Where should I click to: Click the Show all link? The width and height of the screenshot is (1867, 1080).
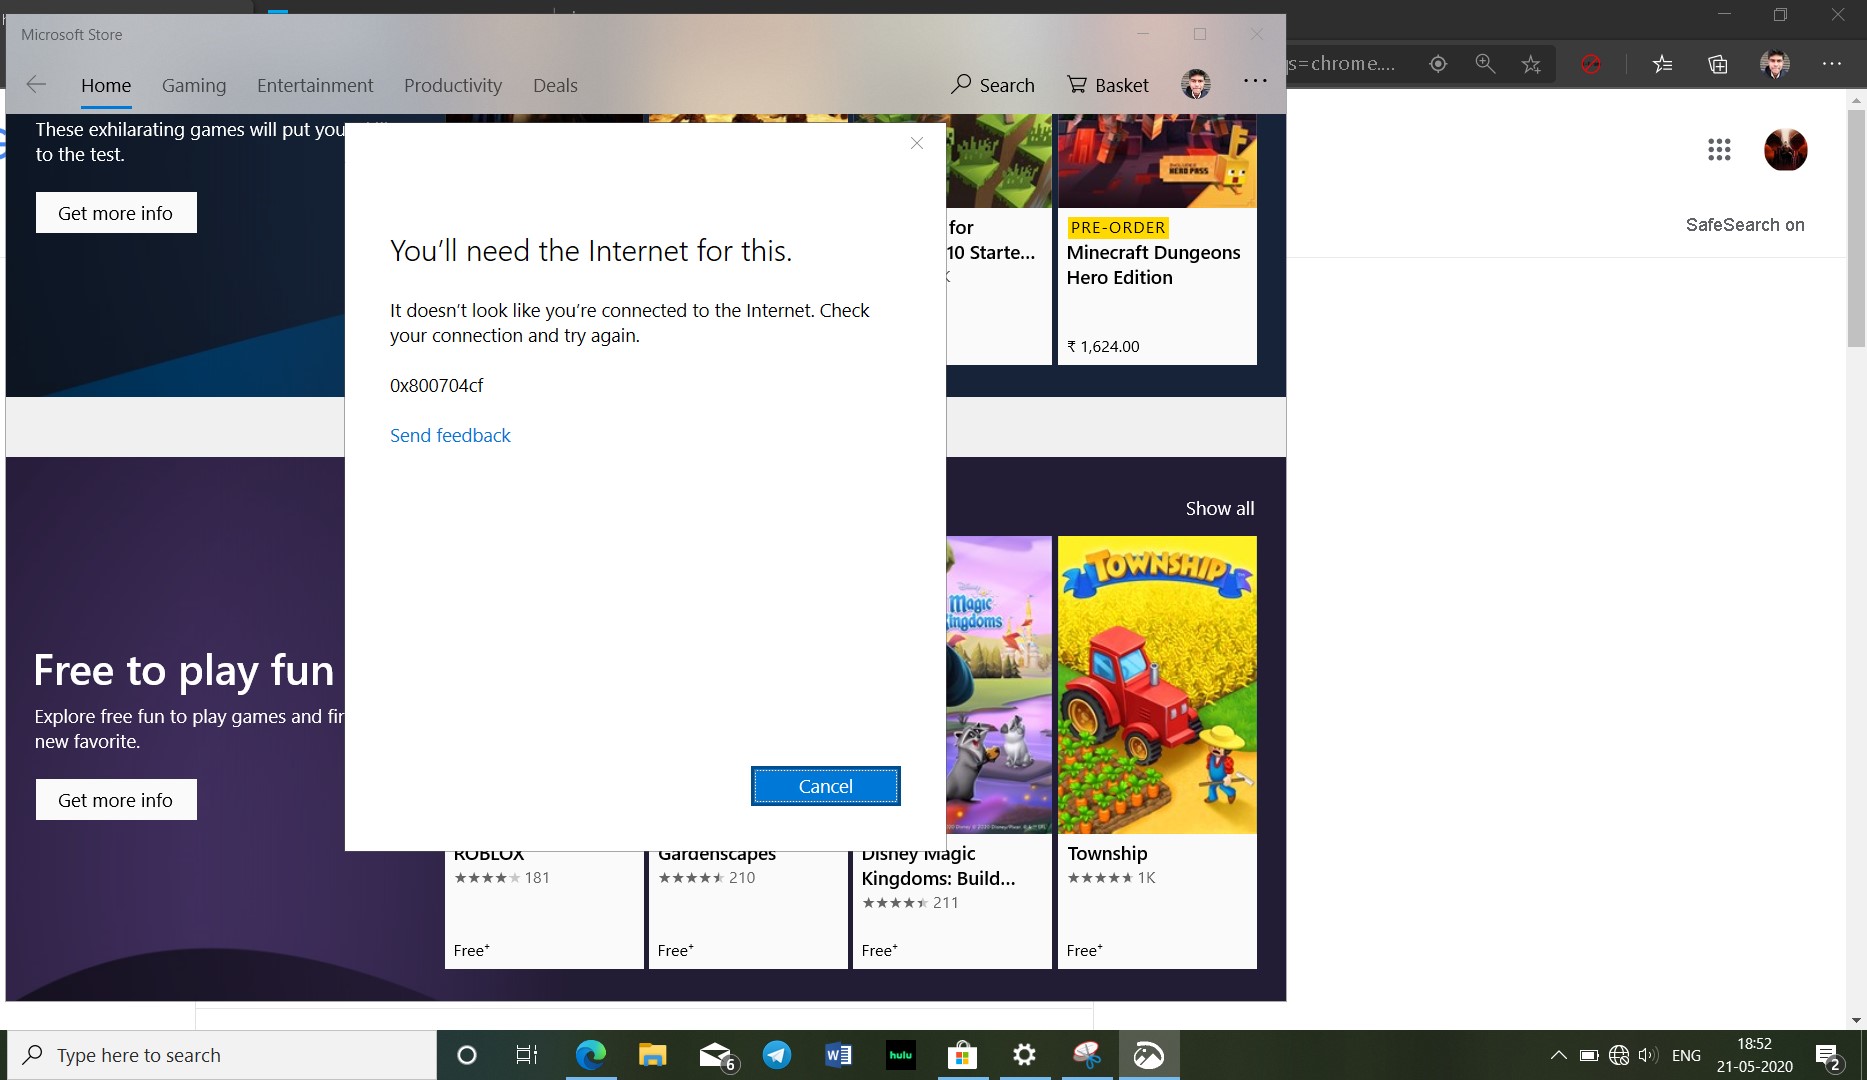click(1220, 508)
